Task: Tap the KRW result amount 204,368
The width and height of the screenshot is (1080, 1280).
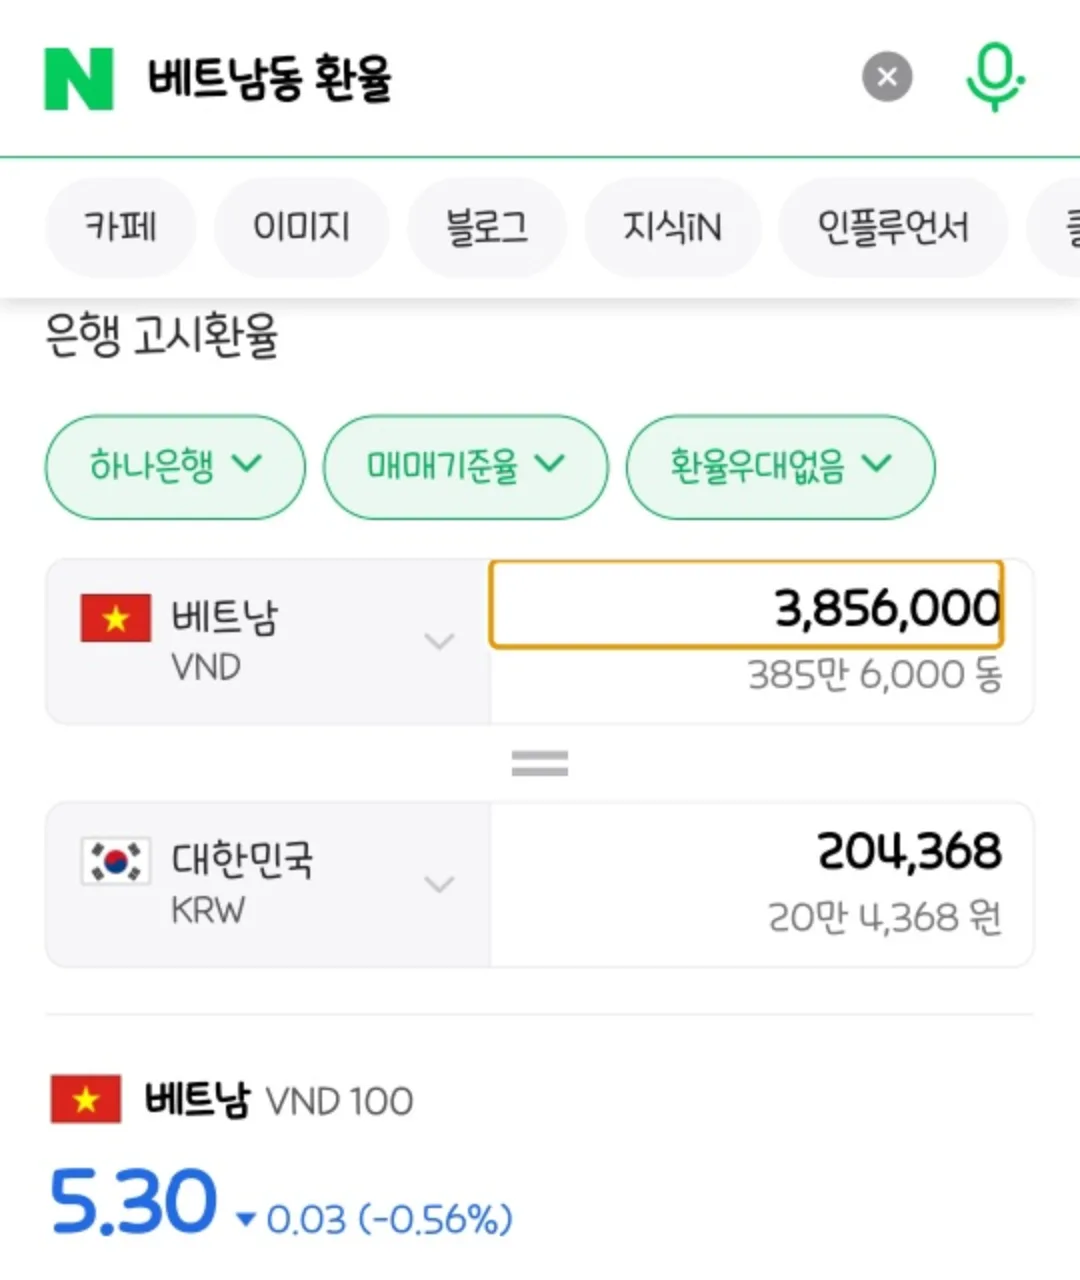Action: [908, 852]
